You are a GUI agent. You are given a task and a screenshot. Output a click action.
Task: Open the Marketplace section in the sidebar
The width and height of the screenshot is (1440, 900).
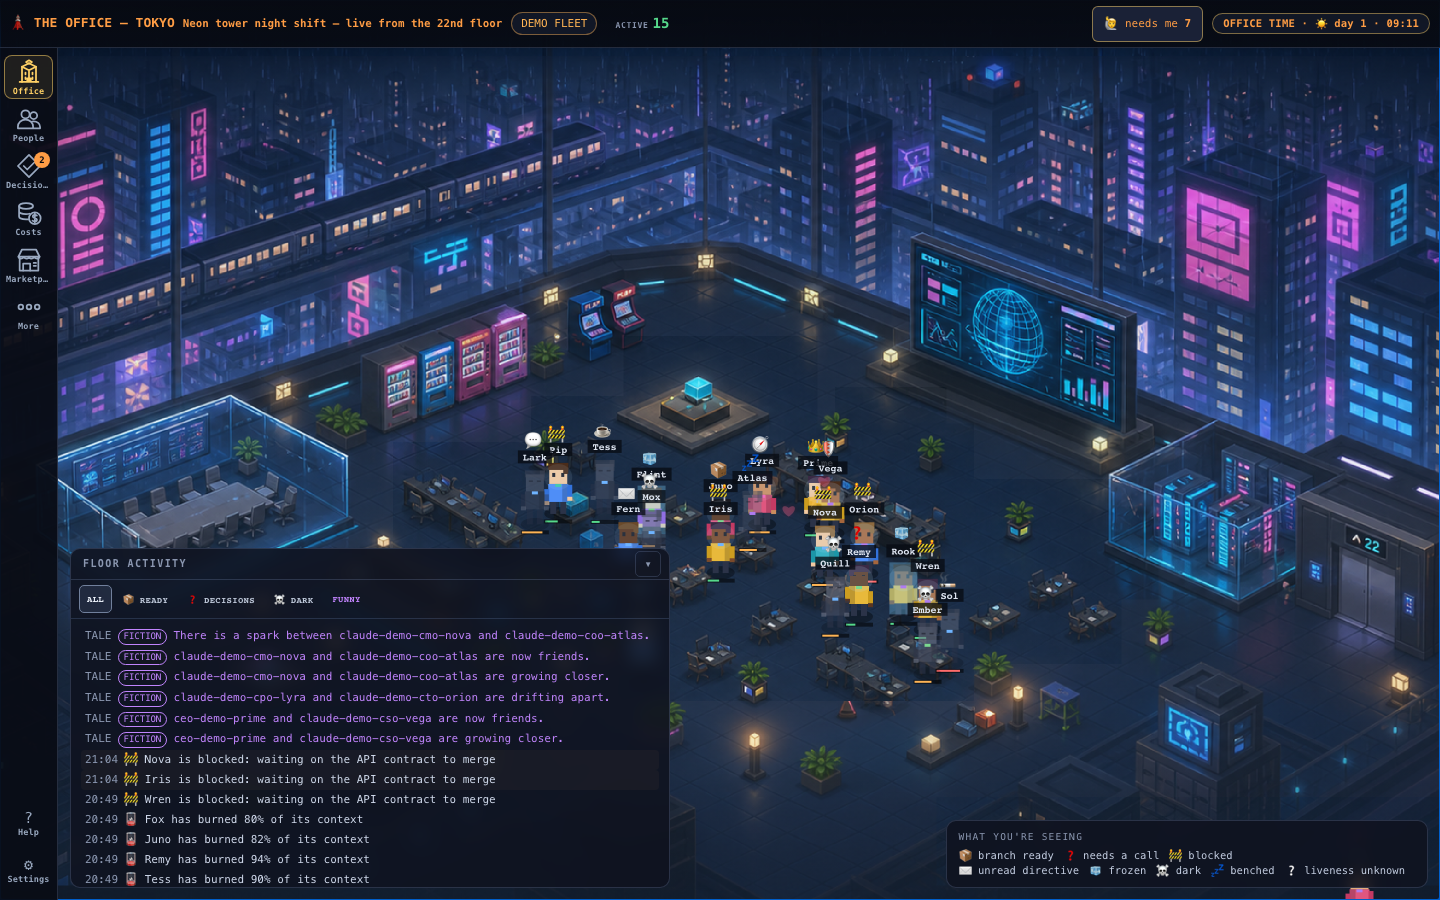pos(28,266)
